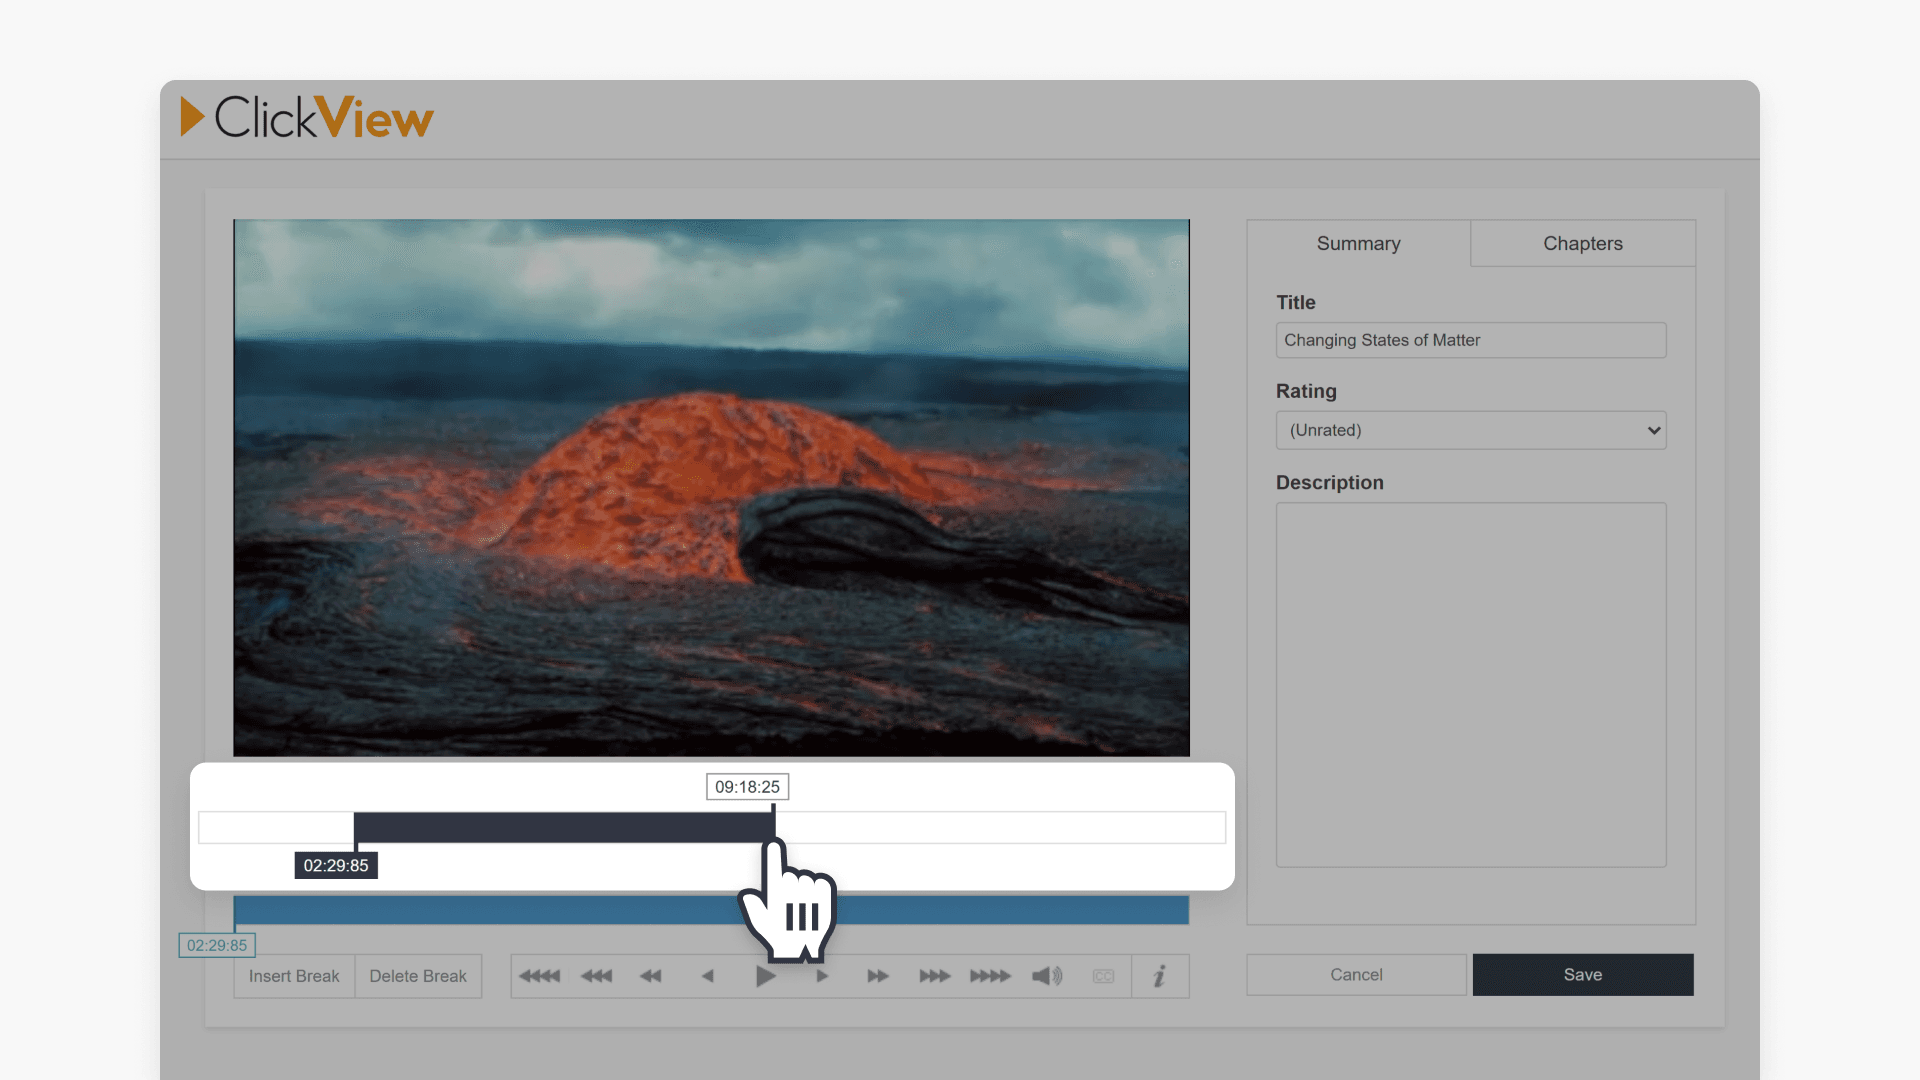
Task: Step forward one frame
Action: point(821,975)
